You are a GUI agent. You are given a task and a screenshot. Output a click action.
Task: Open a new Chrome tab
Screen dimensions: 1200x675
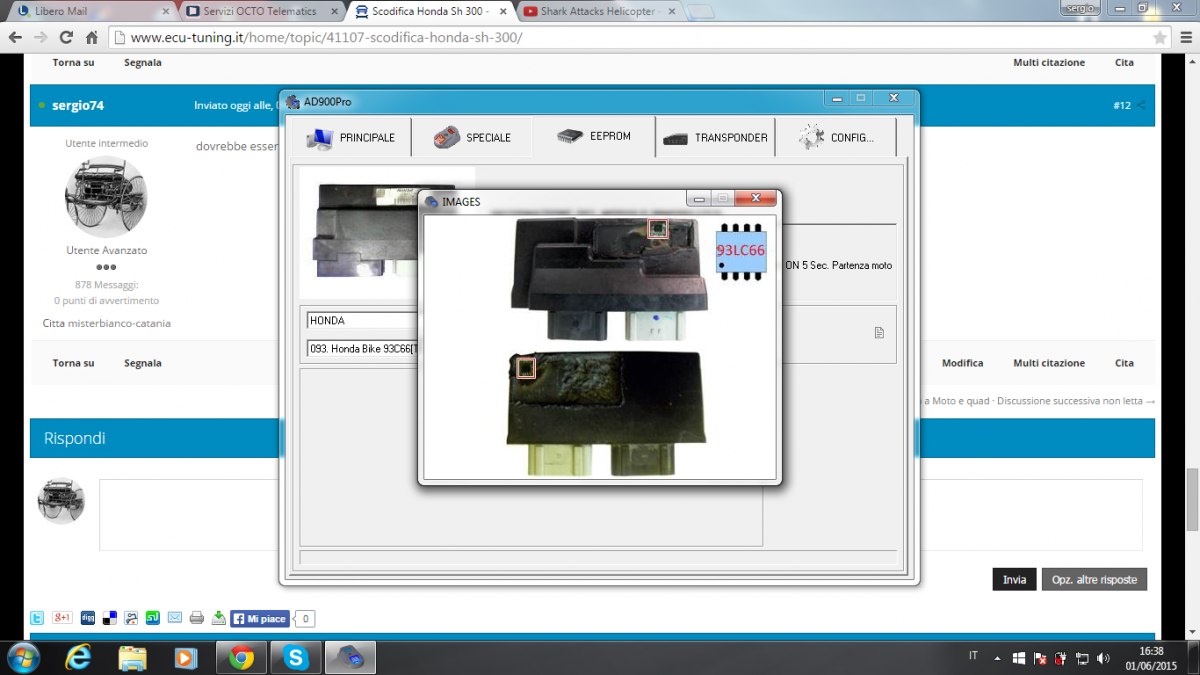701,12
